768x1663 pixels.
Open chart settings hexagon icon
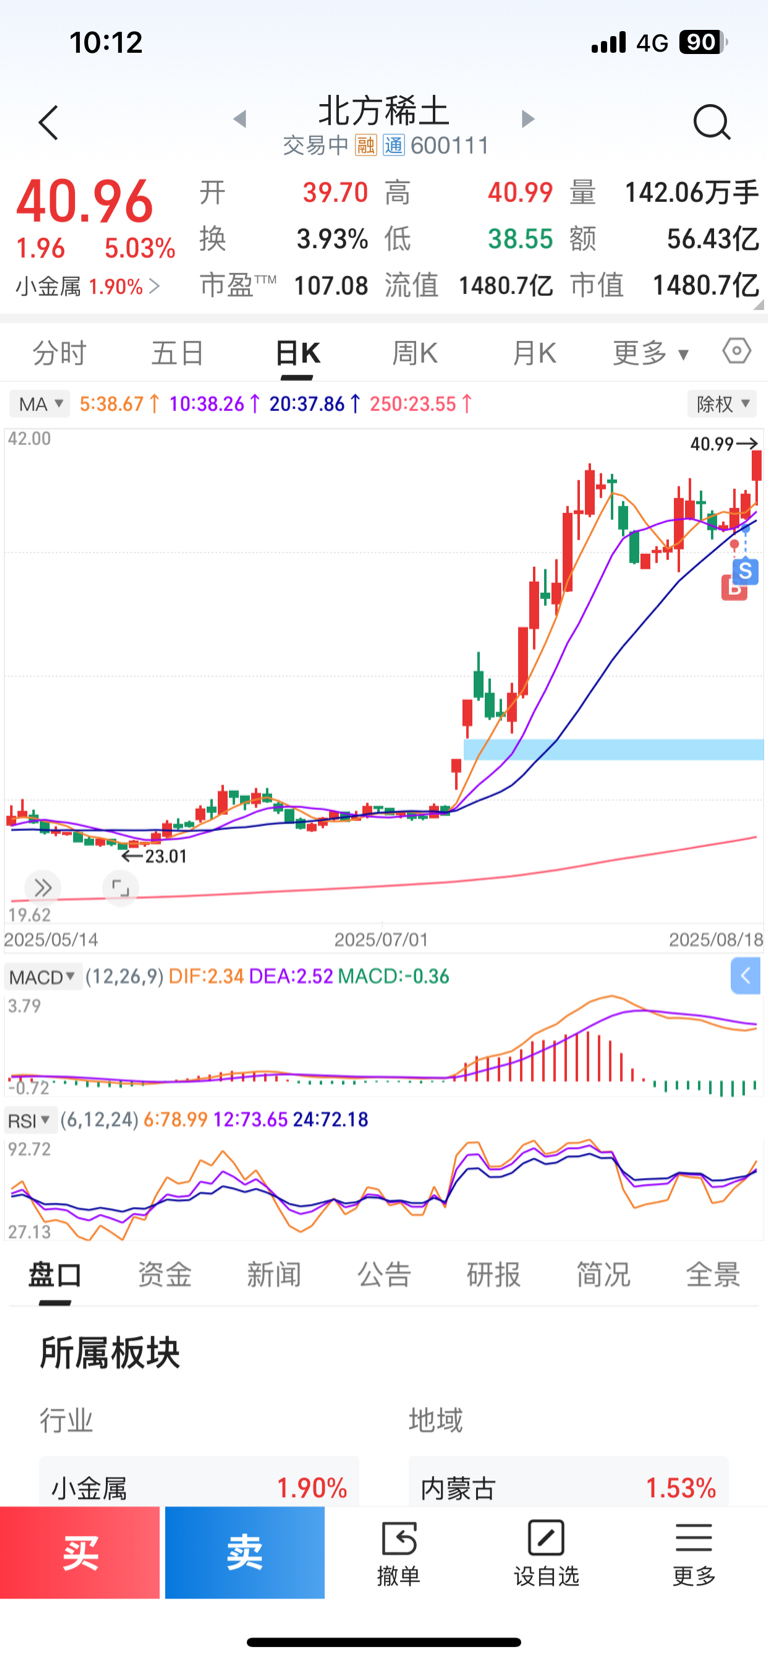tap(737, 351)
